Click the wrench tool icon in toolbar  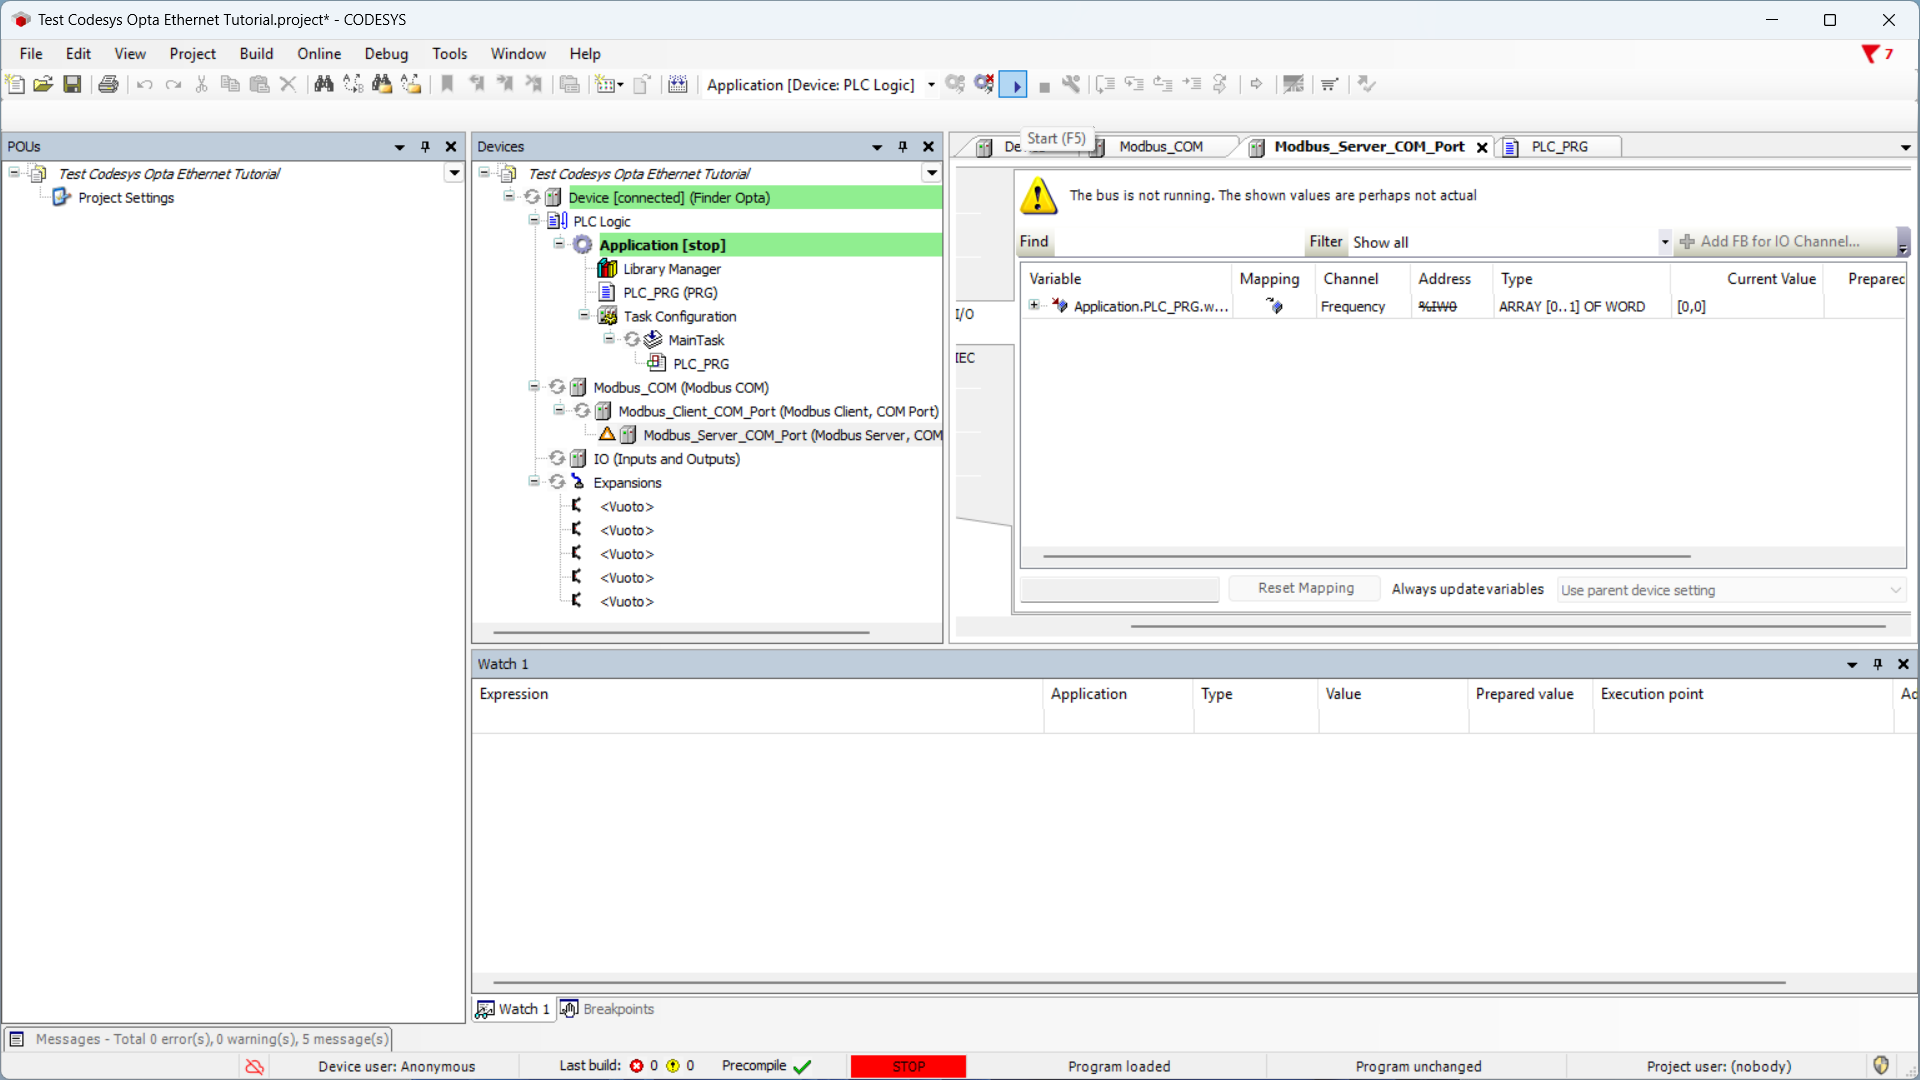1071,85
